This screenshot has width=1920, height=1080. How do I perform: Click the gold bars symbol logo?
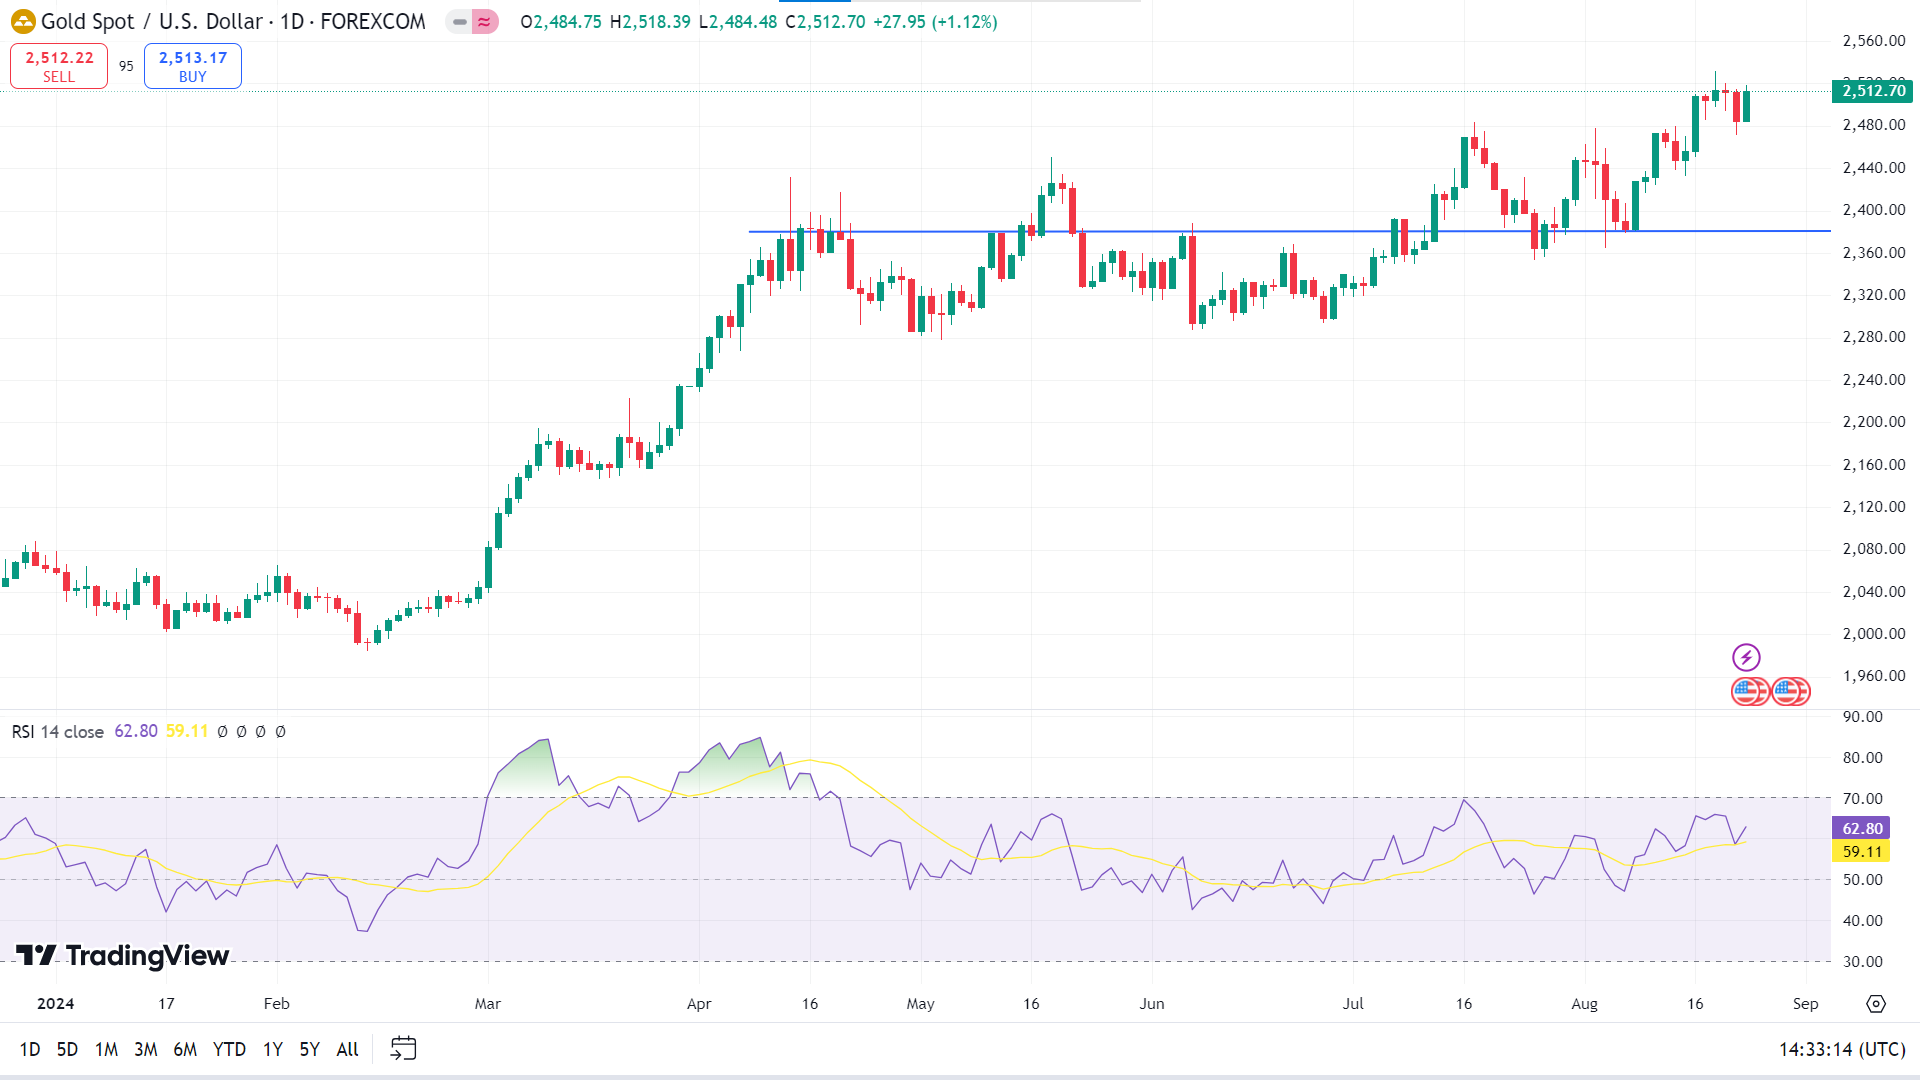pos(22,21)
